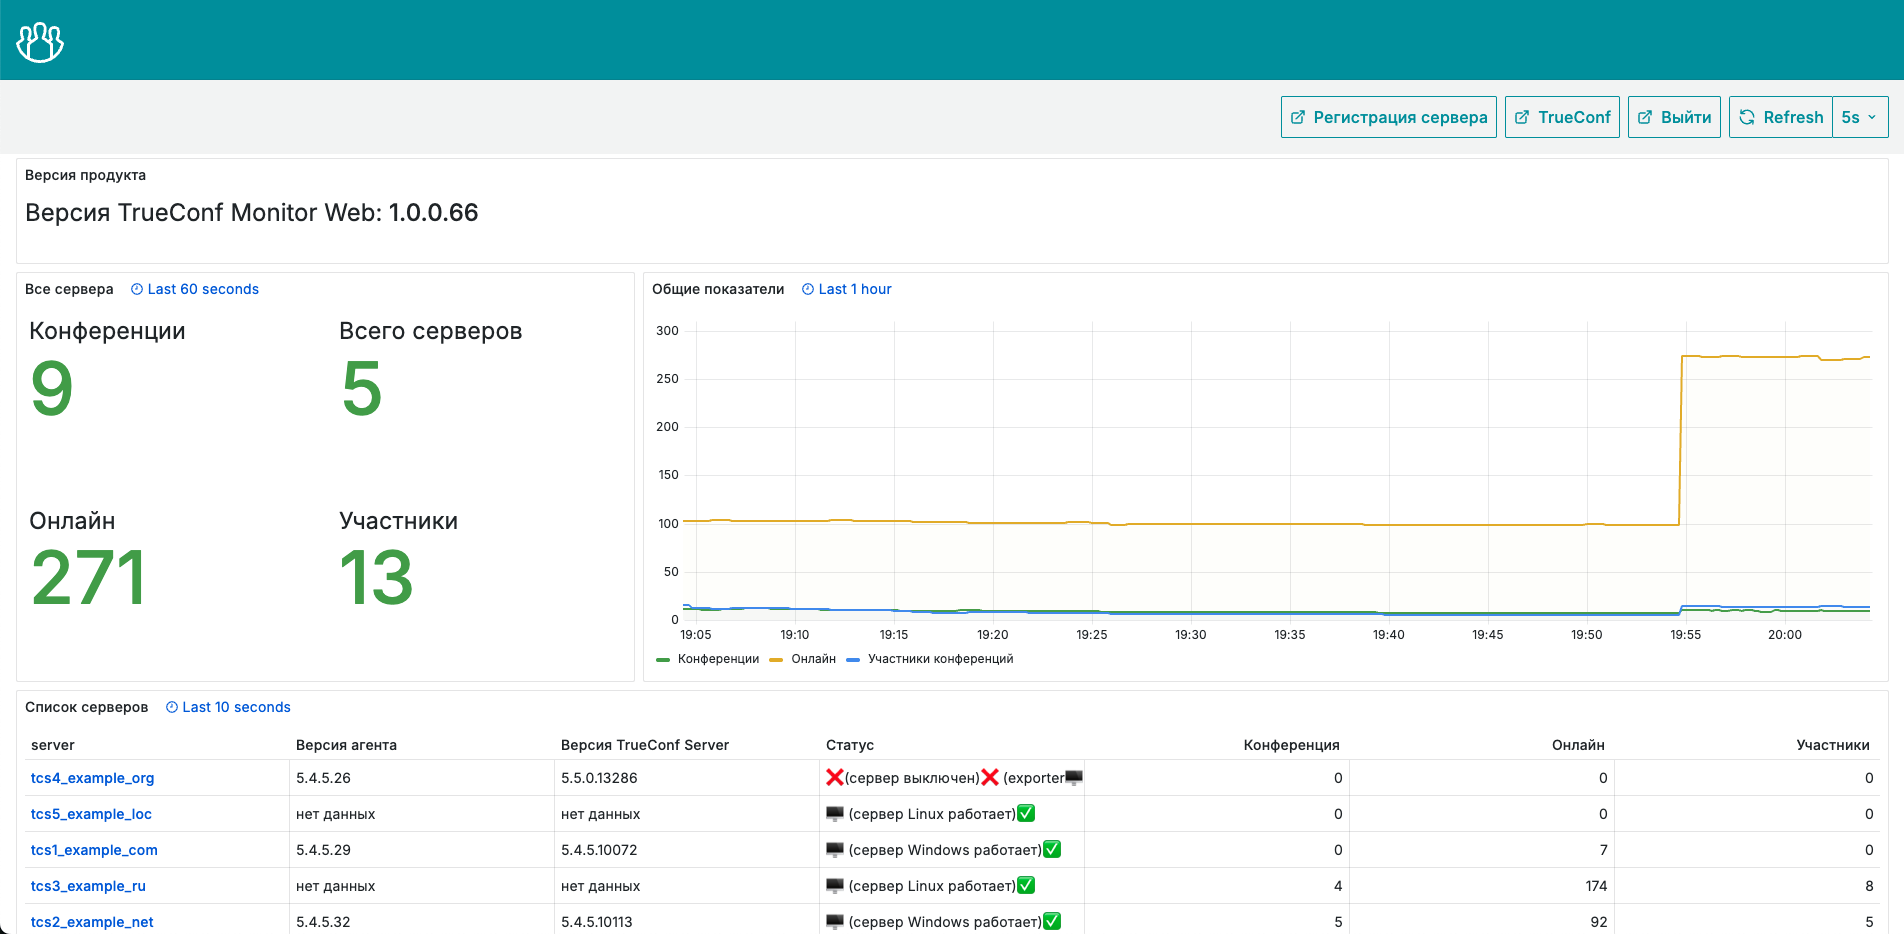The height and width of the screenshot is (934, 1904).
Task: Click the external-link icon on Регистрация сервера
Action: (1298, 117)
